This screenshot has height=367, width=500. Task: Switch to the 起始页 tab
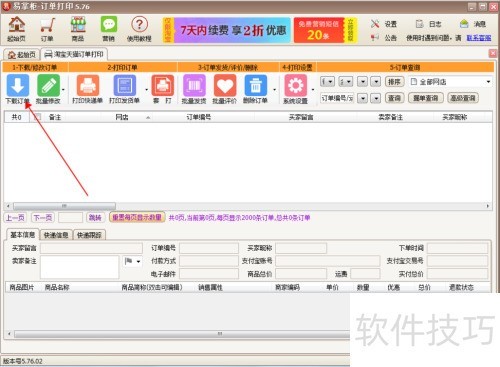pos(22,54)
